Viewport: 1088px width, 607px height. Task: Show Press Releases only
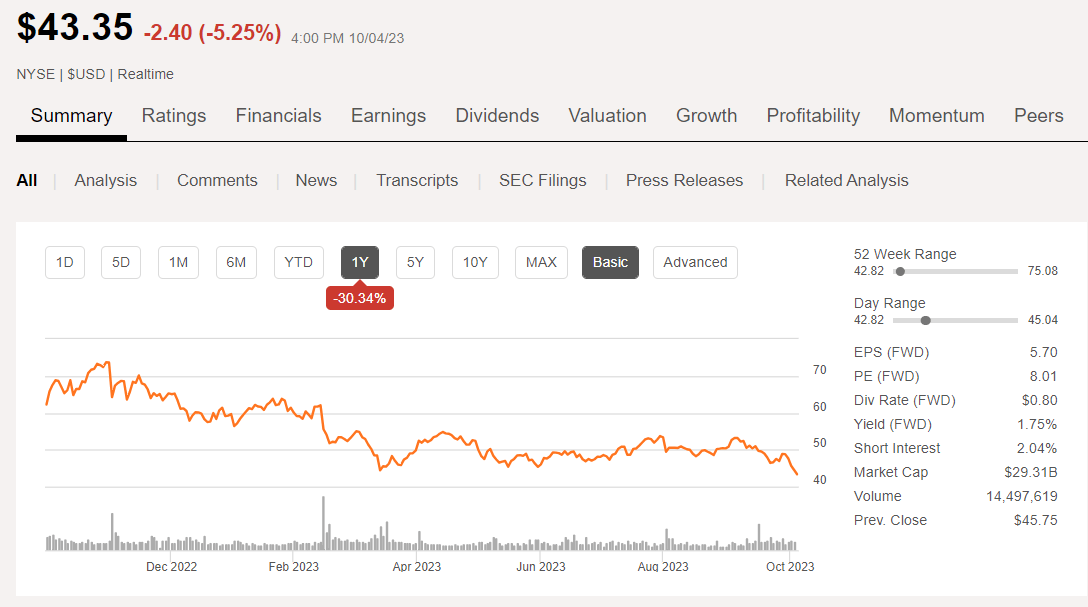coord(684,181)
